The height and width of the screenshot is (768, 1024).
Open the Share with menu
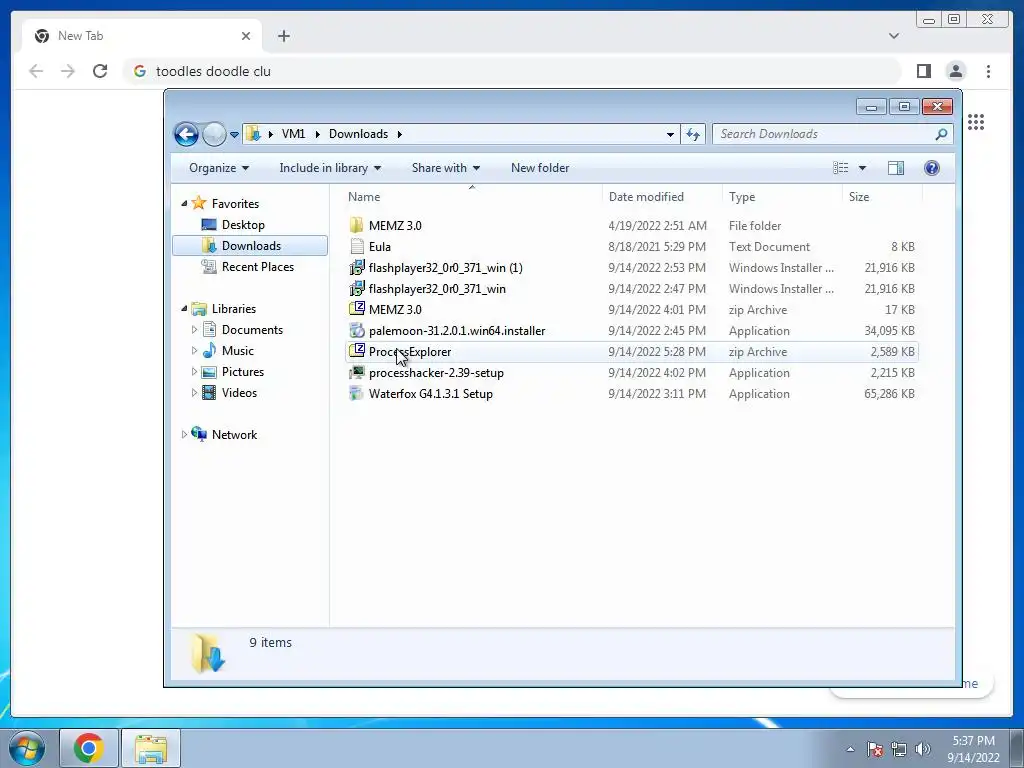tap(446, 168)
